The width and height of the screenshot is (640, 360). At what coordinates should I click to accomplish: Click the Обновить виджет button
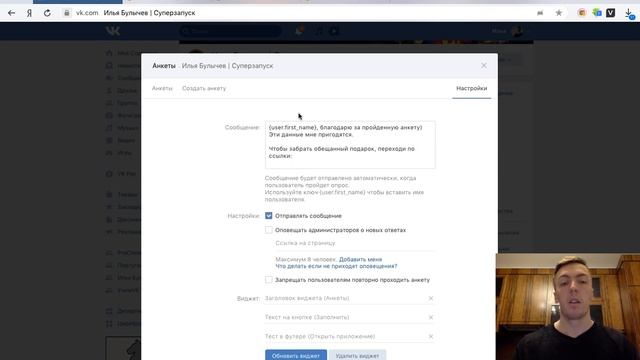coord(296,355)
